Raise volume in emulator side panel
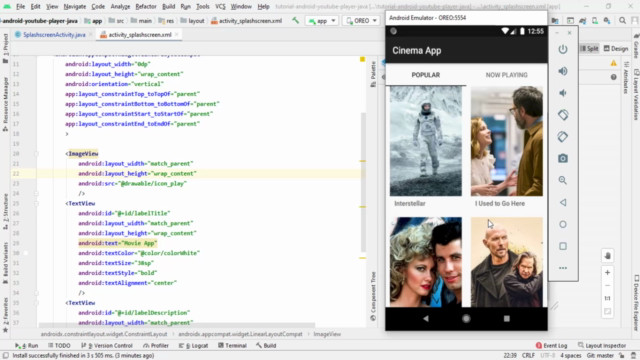Screen dimensions: 640x360 tap(563, 71)
